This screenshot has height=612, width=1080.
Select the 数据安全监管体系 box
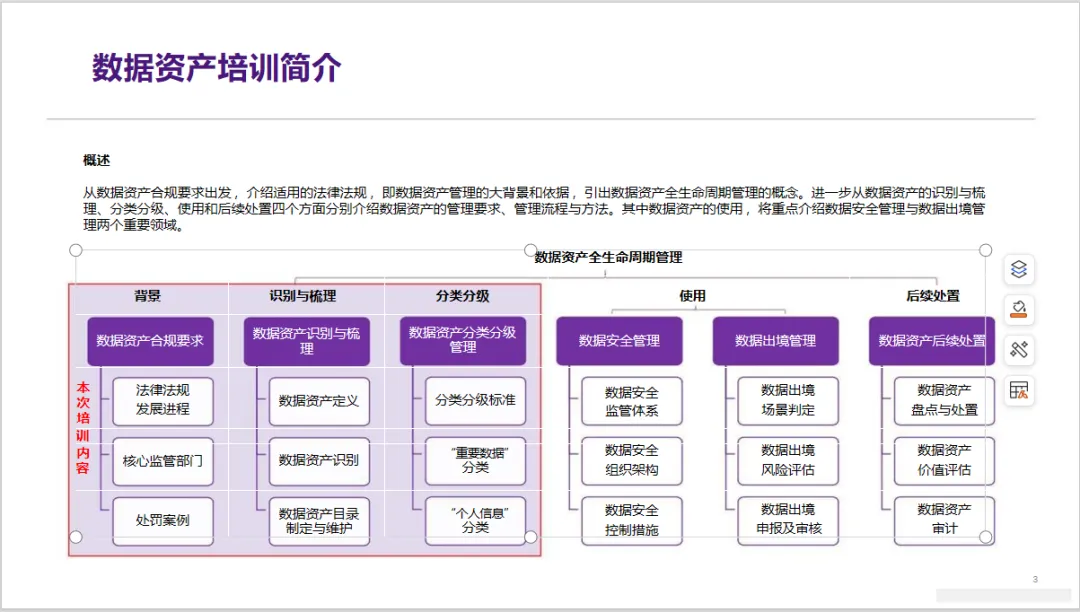pyautogui.click(x=632, y=401)
